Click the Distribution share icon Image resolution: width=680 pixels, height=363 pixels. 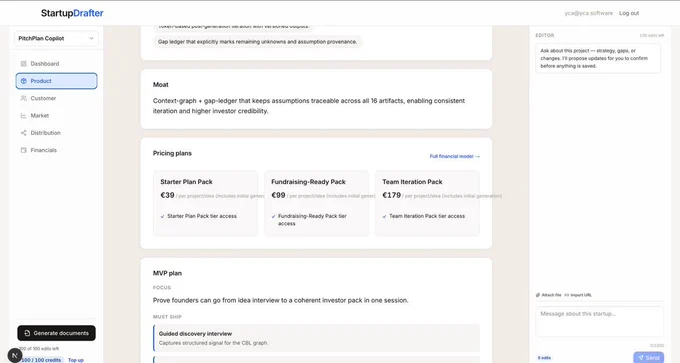click(x=23, y=133)
